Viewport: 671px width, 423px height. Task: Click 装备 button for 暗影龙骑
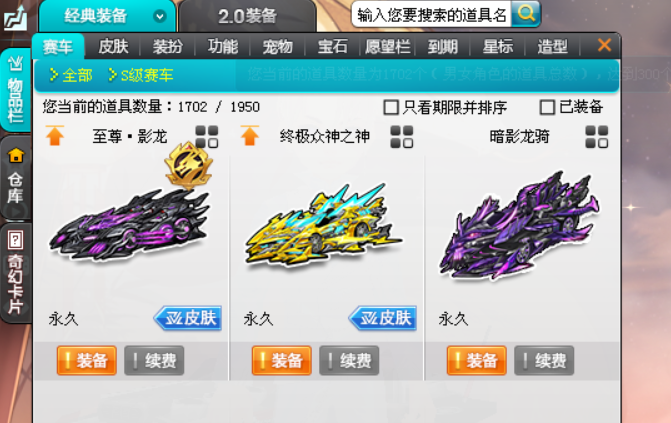(x=476, y=360)
